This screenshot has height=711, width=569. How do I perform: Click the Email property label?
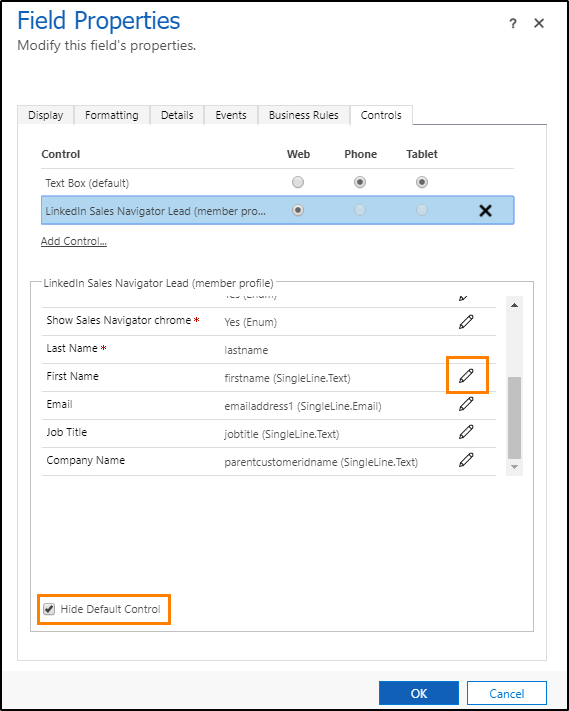point(59,404)
